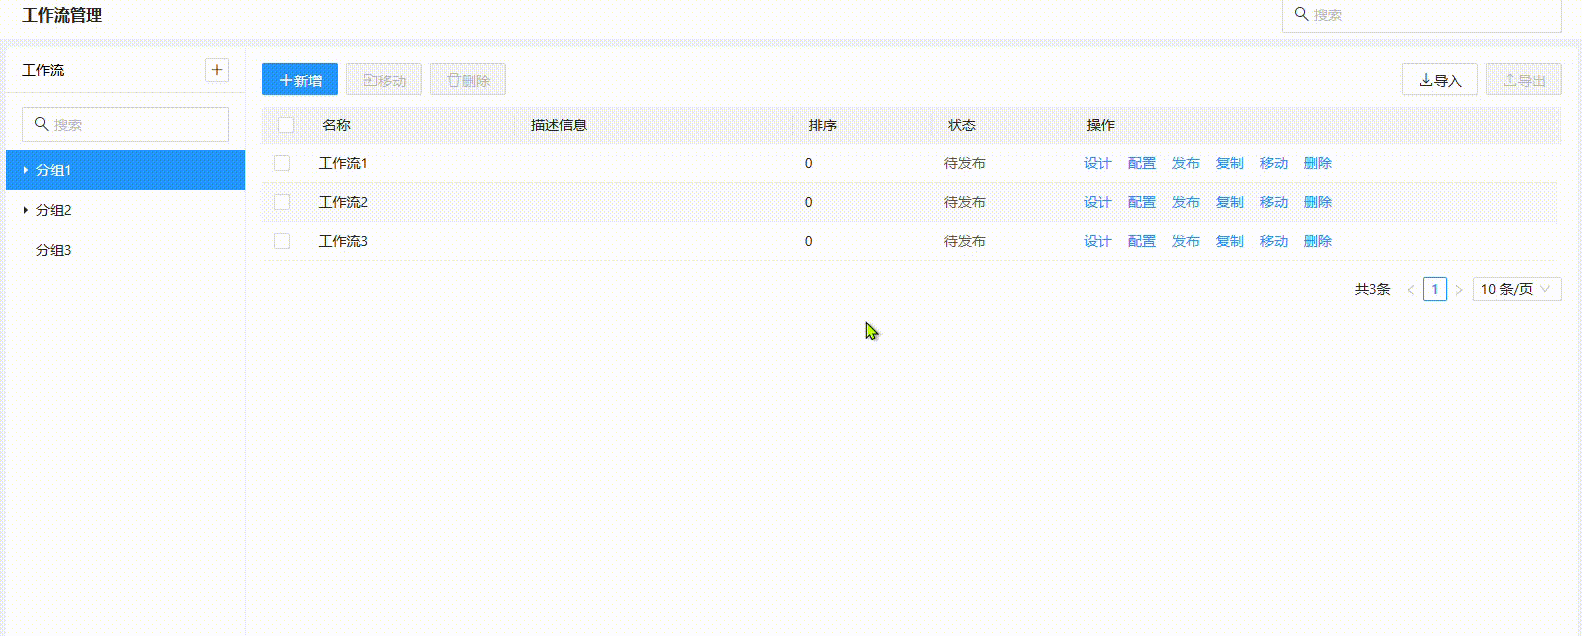
Task: Expand the 分组1 tree arrow
Action: 25,170
